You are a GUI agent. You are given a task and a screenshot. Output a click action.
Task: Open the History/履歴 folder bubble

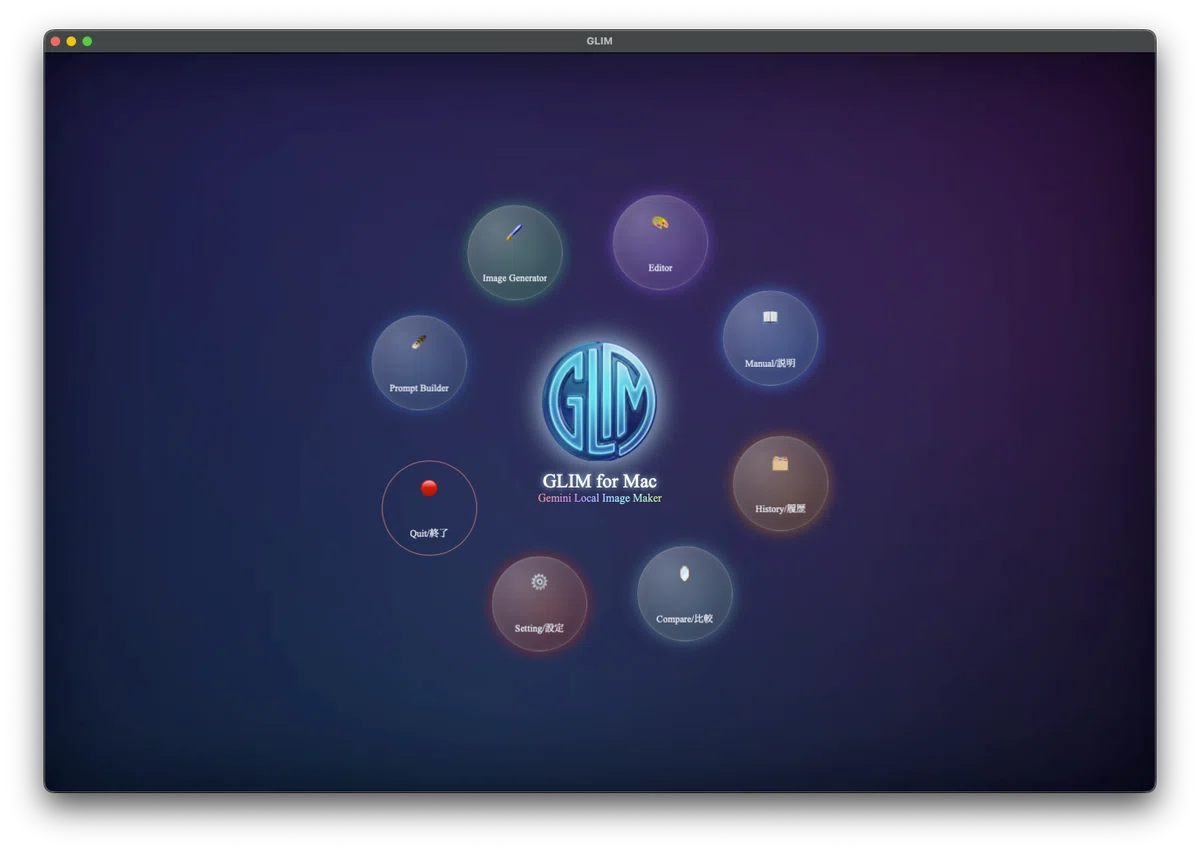pos(780,483)
